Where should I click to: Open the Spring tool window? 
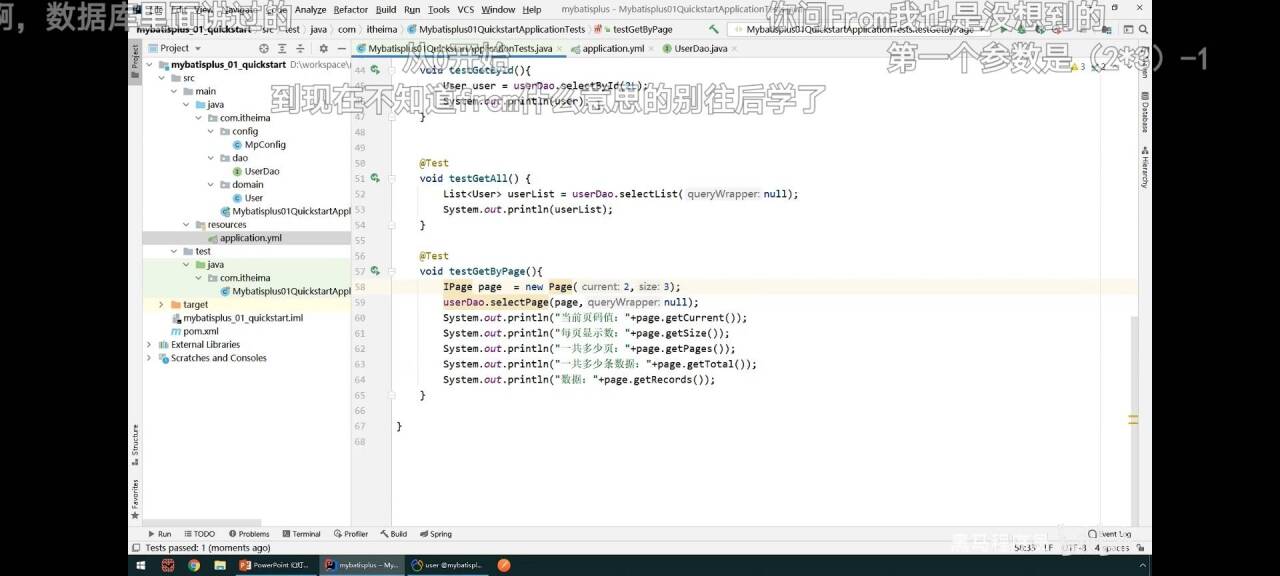point(435,534)
